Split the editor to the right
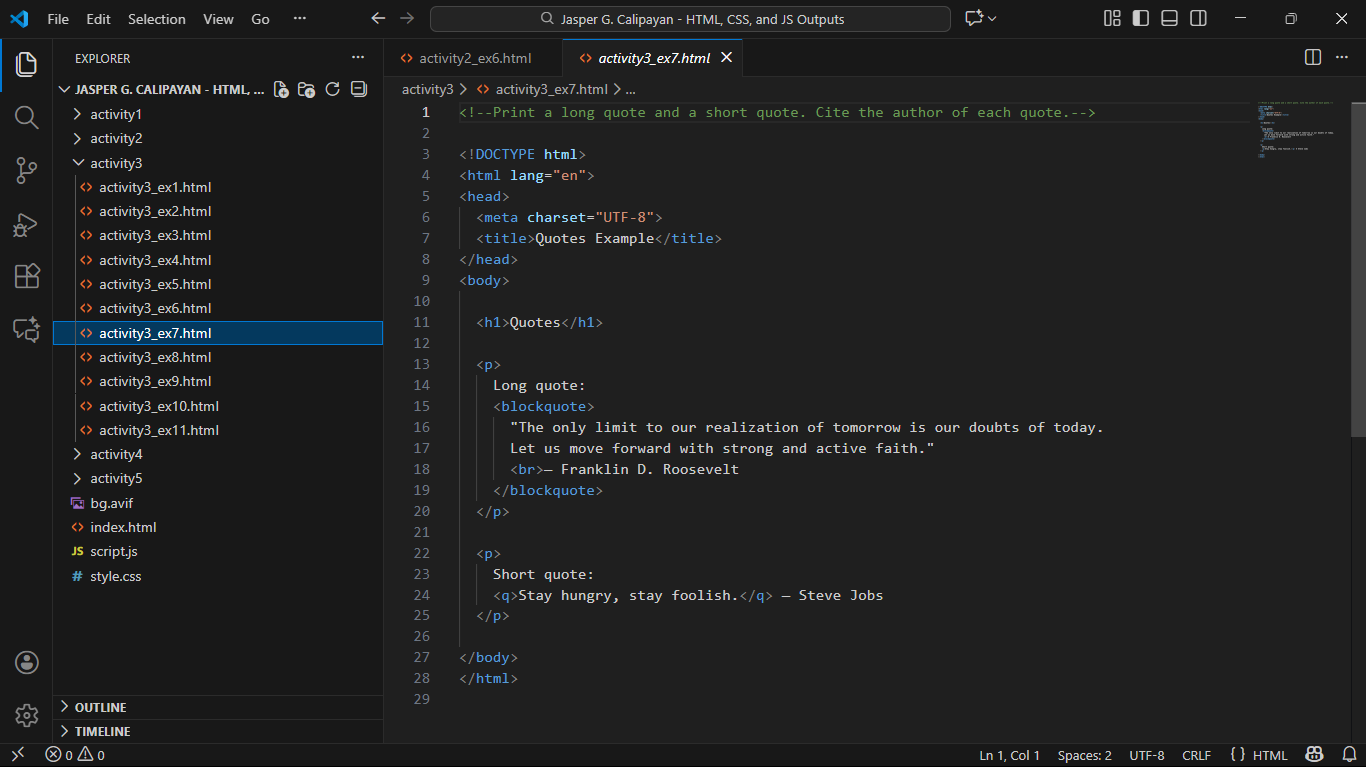 1313,58
